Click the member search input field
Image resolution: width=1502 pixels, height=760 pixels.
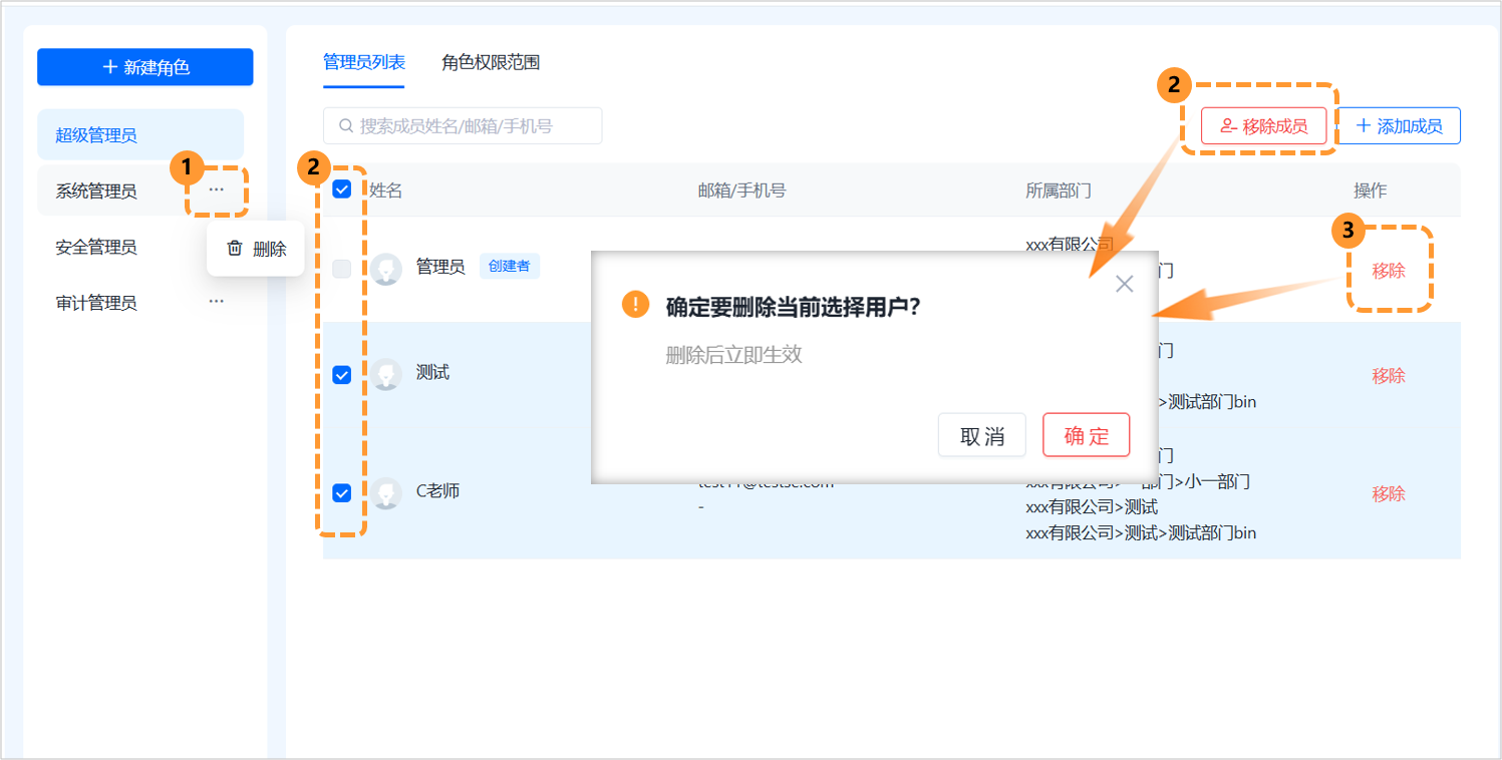[x=463, y=125]
